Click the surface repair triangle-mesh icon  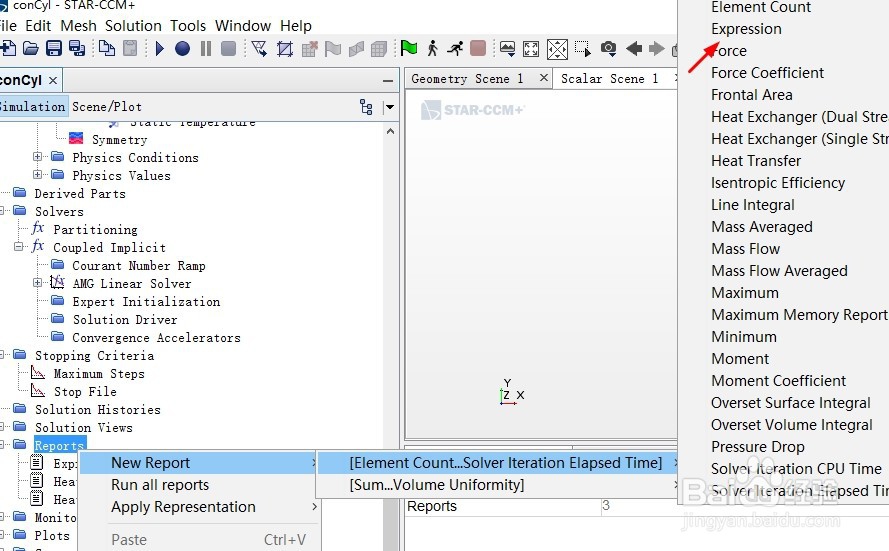[259, 49]
